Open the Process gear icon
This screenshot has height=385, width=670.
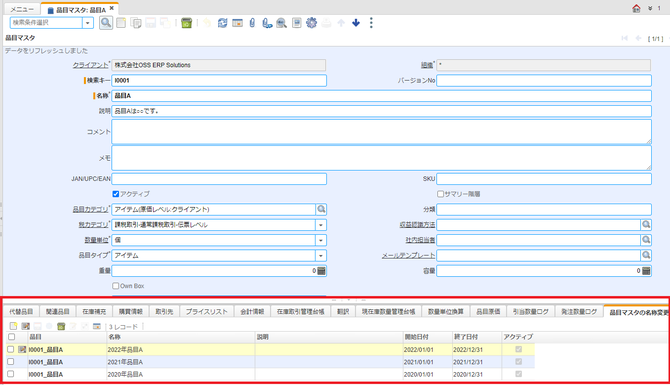coord(311,23)
